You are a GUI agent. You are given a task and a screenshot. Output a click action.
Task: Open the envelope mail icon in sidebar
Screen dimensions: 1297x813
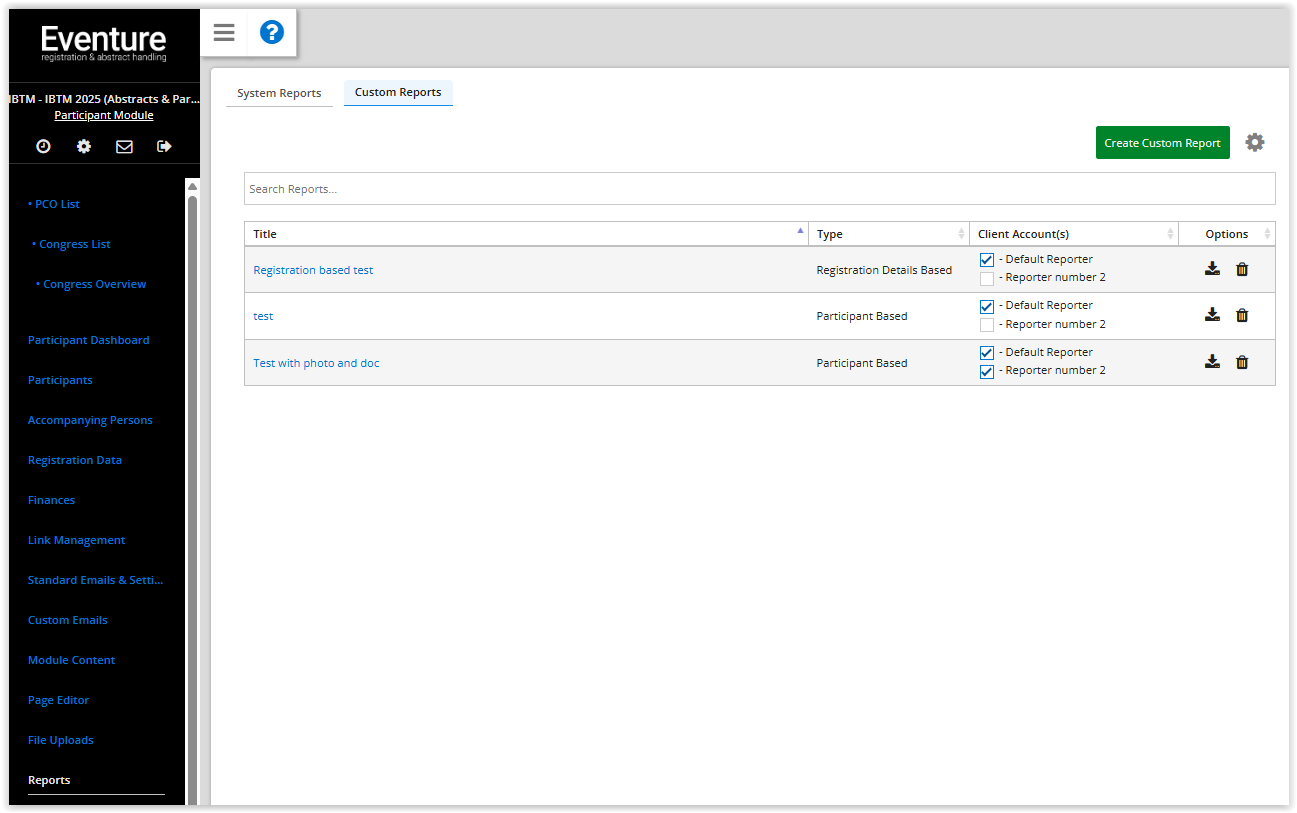124,146
